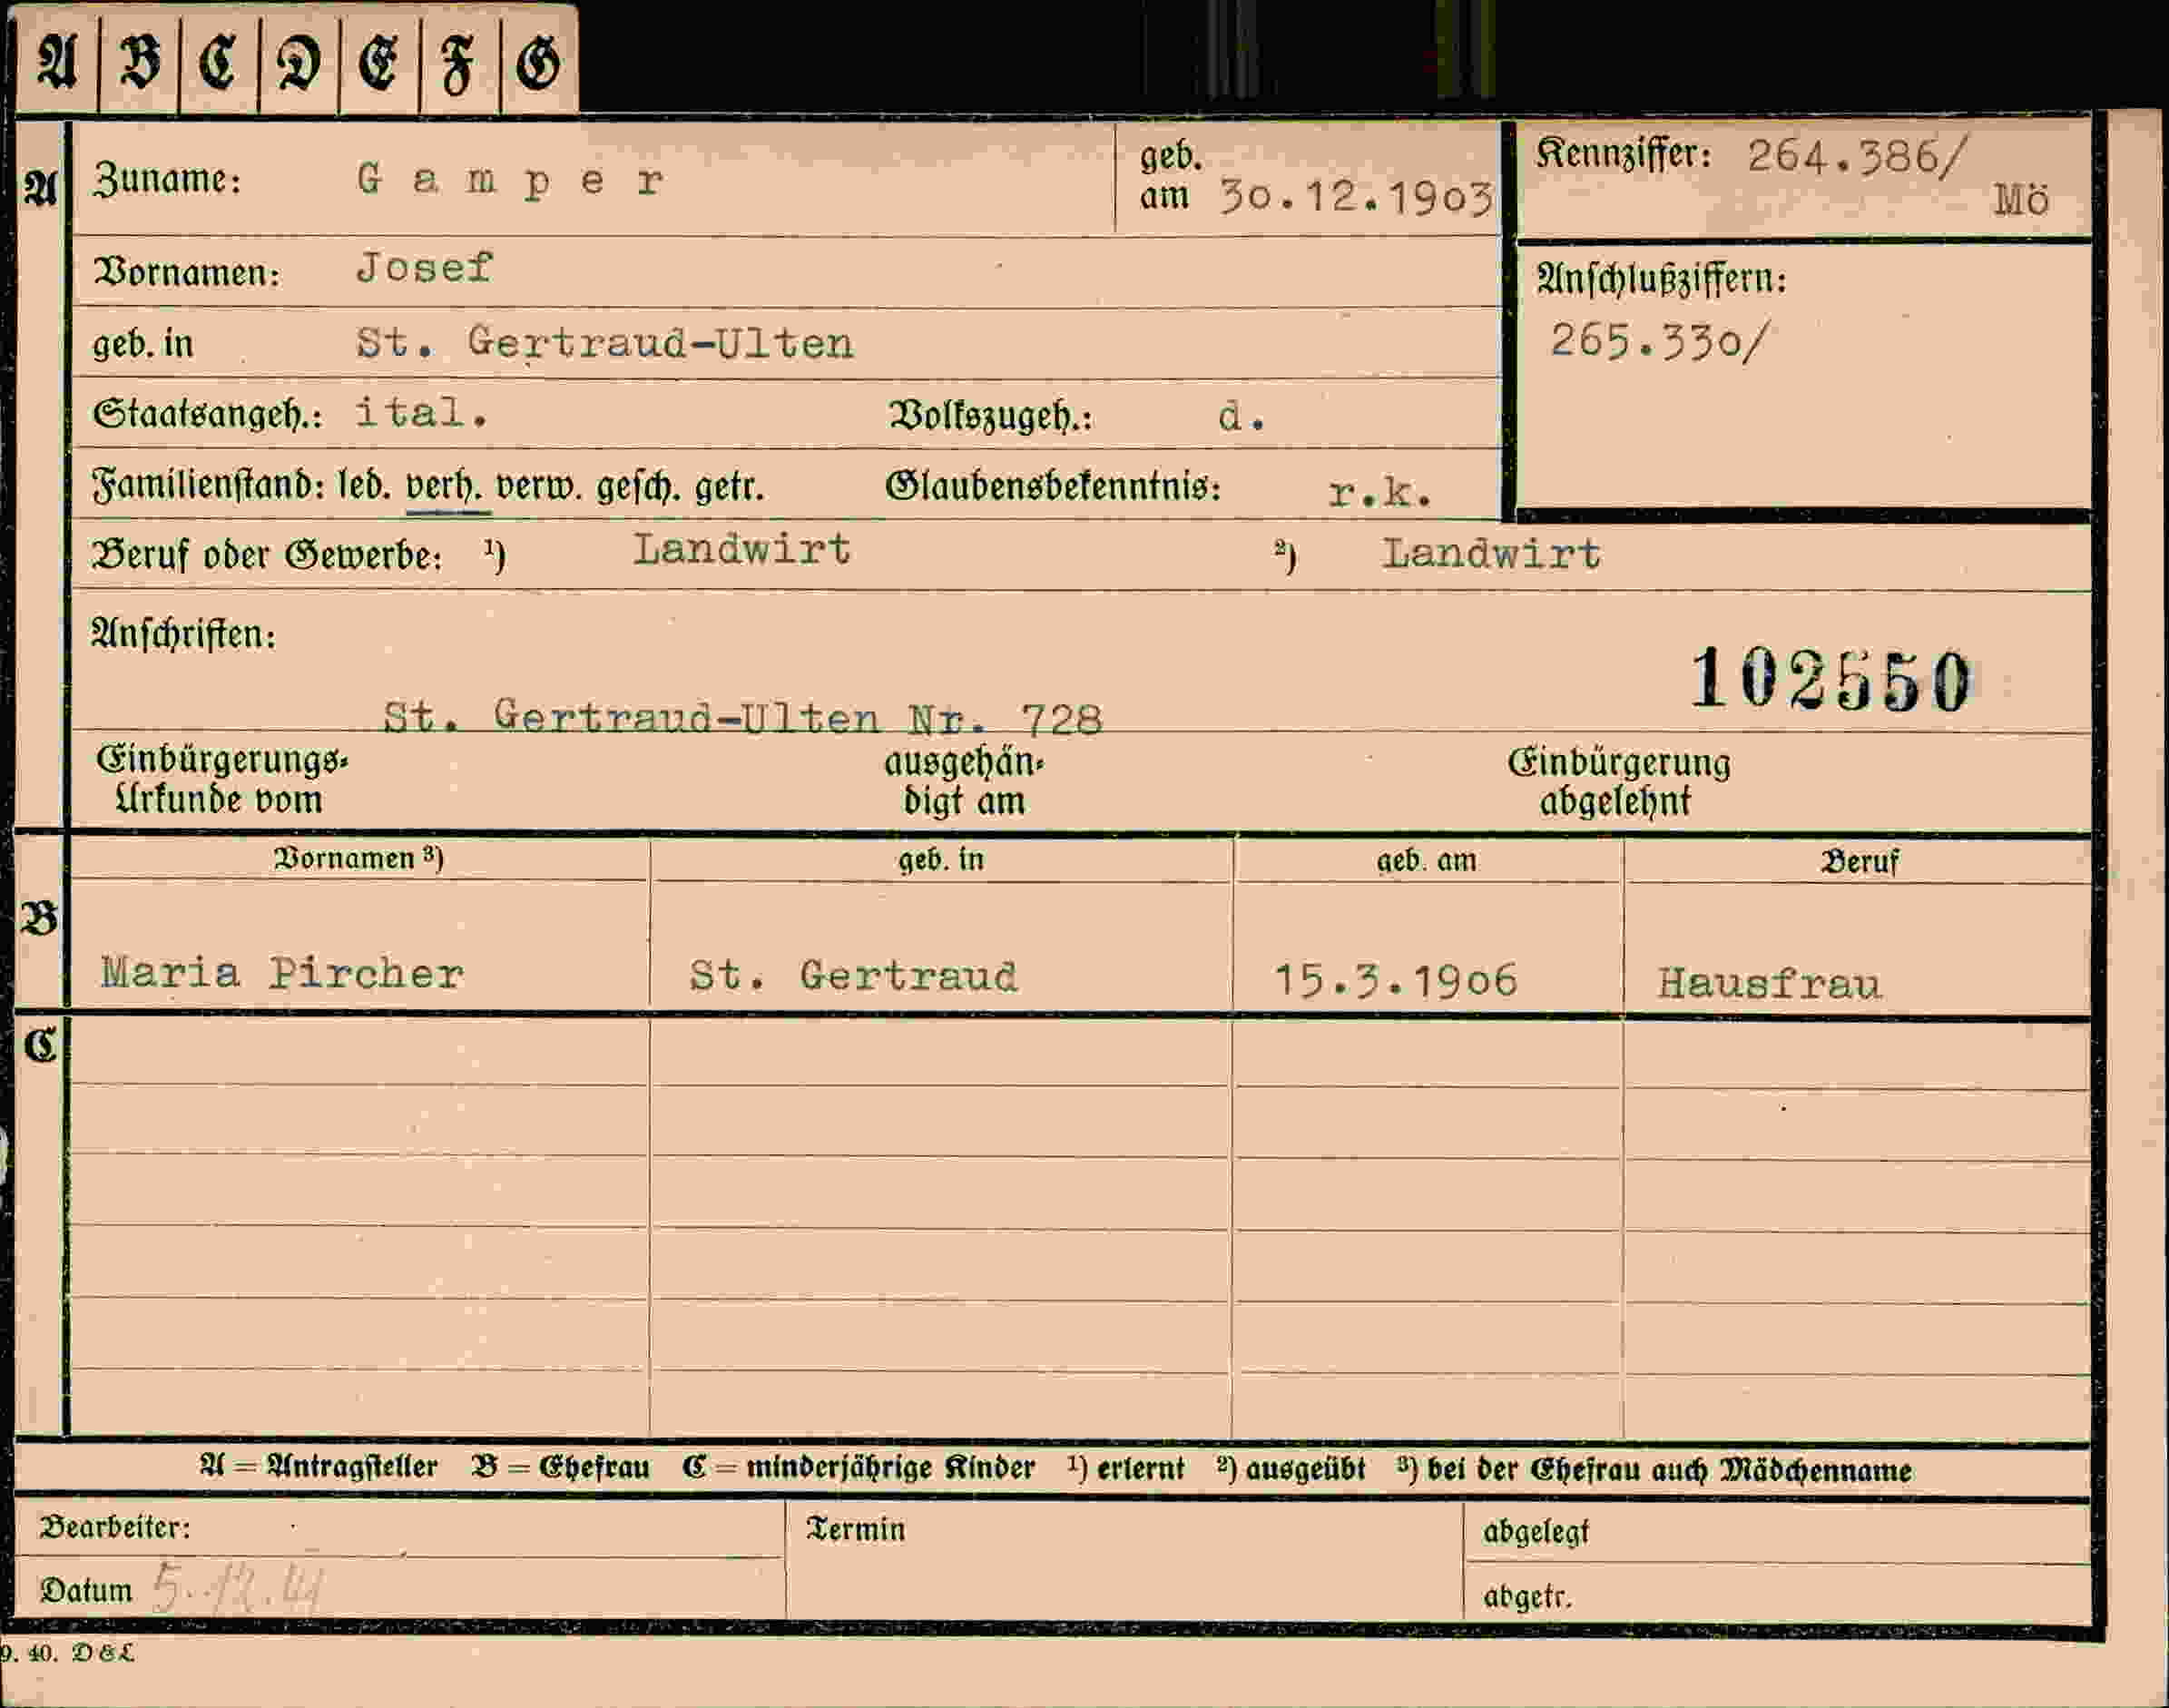Click wife's birth date "15.3.1906"
Image resolution: width=2169 pixels, height=1708 pixels.
point(1395,980)
